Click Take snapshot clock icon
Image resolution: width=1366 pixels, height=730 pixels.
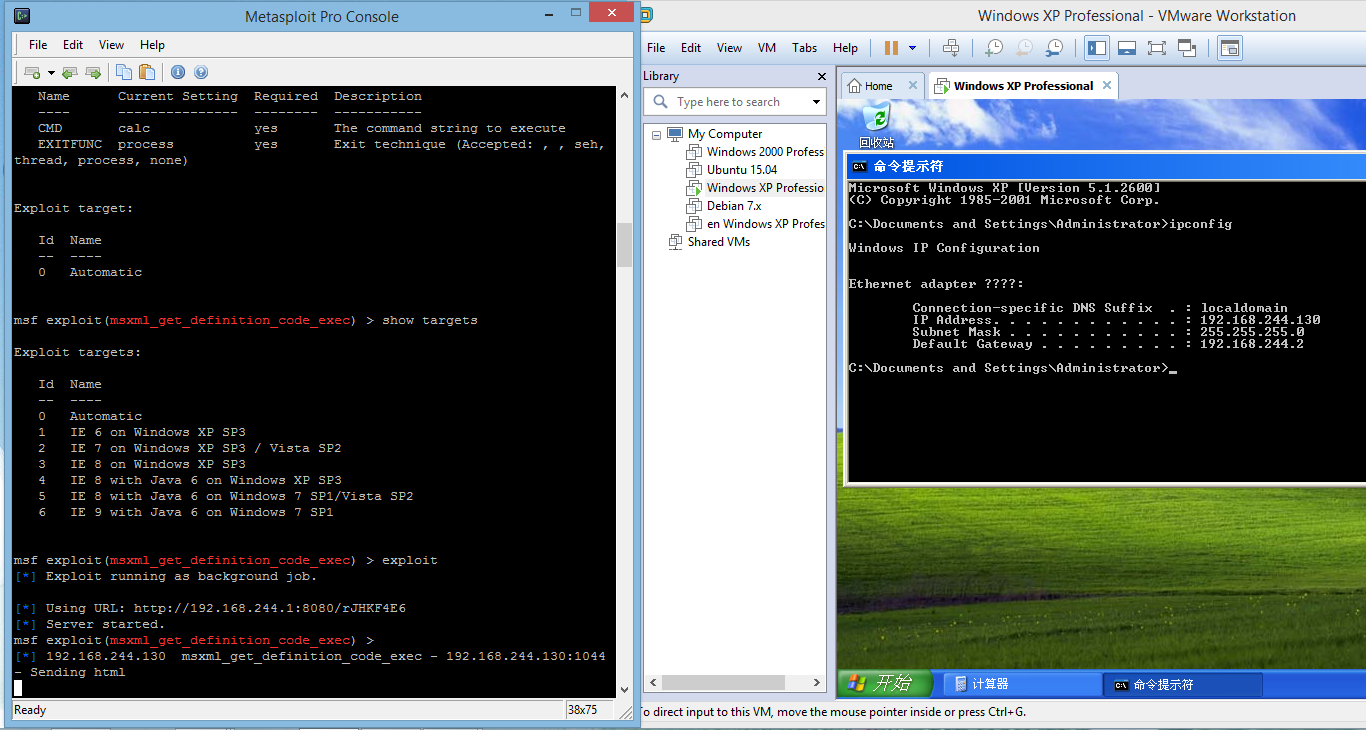994,48
